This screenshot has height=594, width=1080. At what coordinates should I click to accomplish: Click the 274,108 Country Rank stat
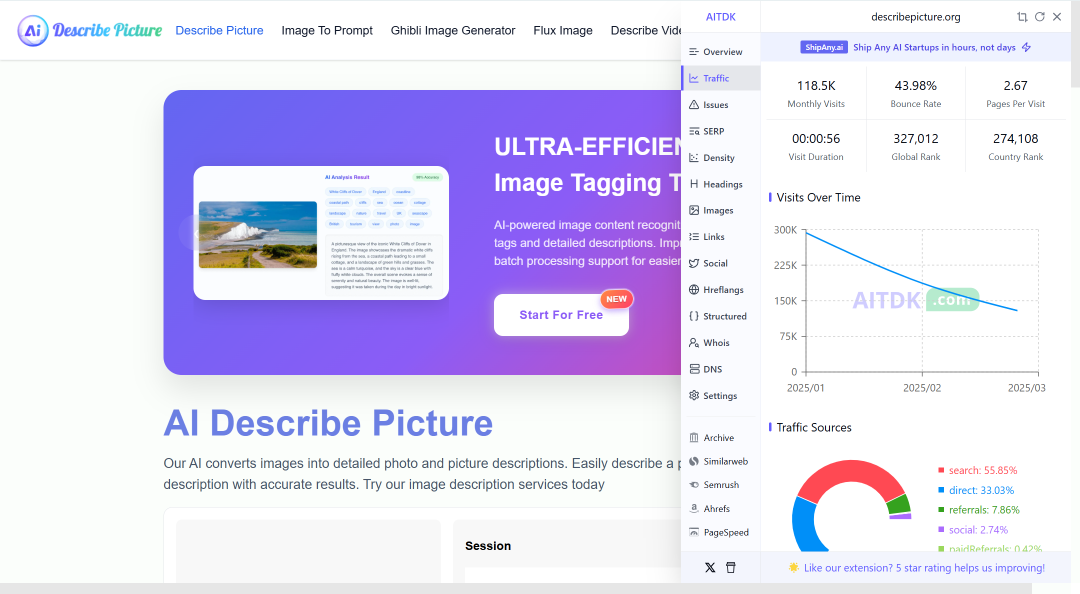tap(1015, 147)
